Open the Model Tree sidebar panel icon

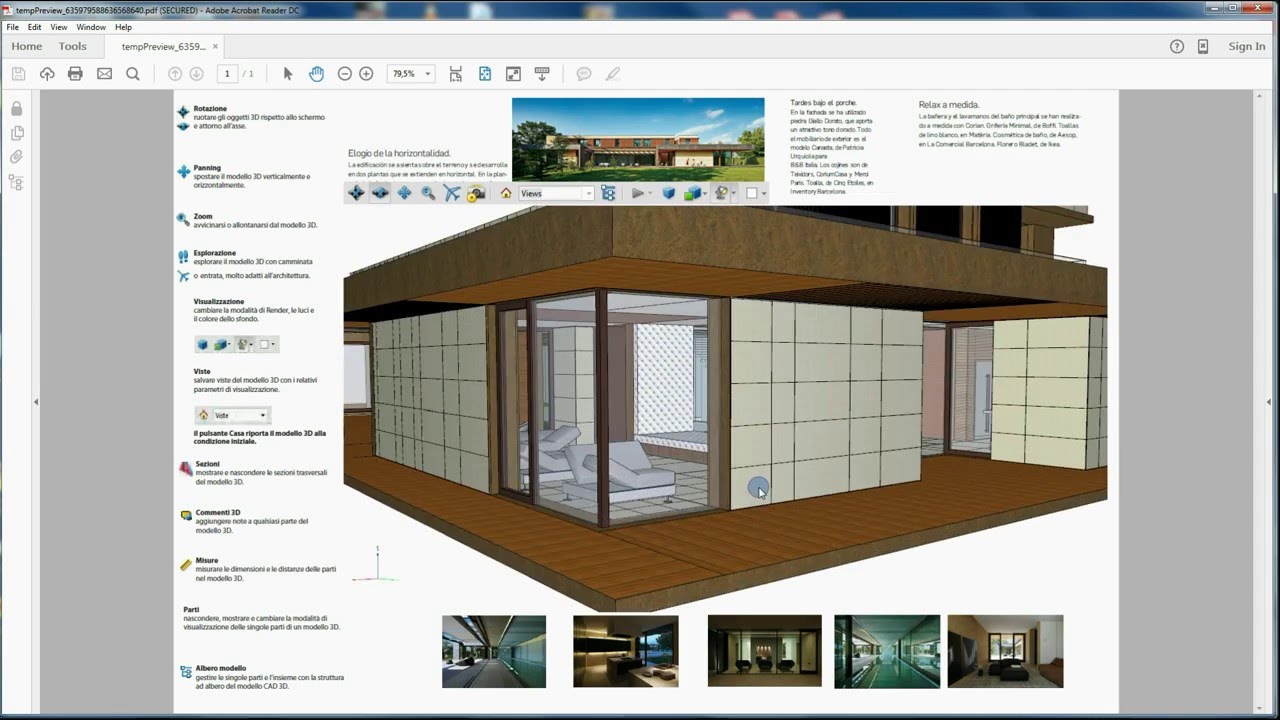(x=16, y=182)
